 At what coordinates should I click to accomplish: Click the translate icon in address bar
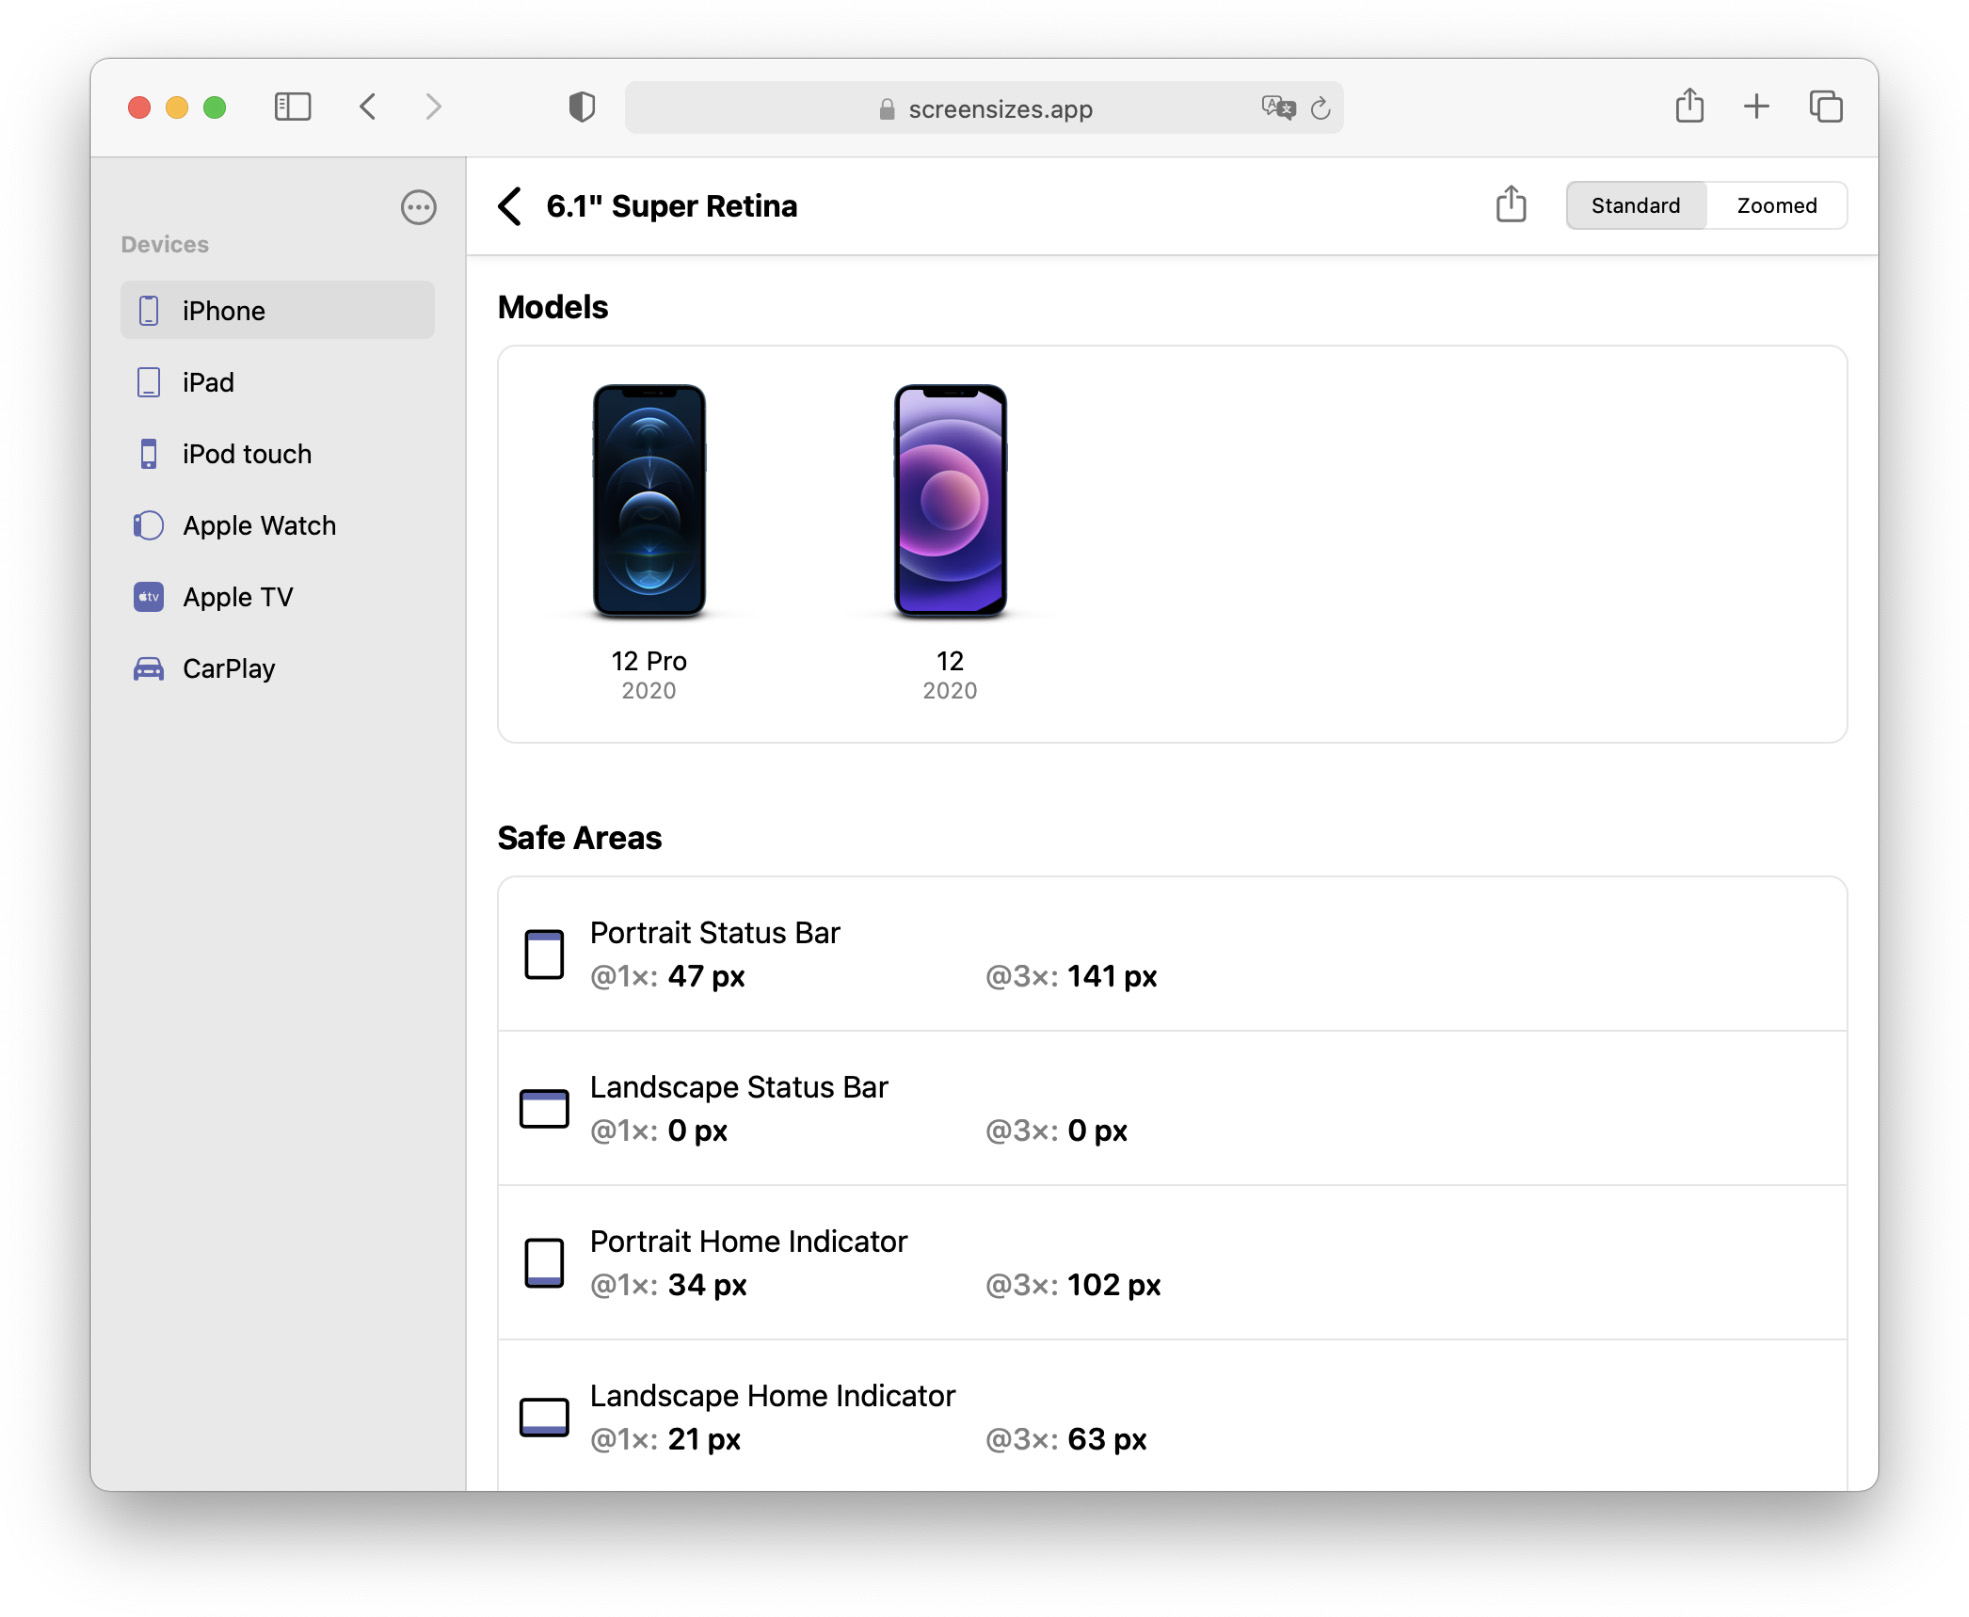(1278, 107)
